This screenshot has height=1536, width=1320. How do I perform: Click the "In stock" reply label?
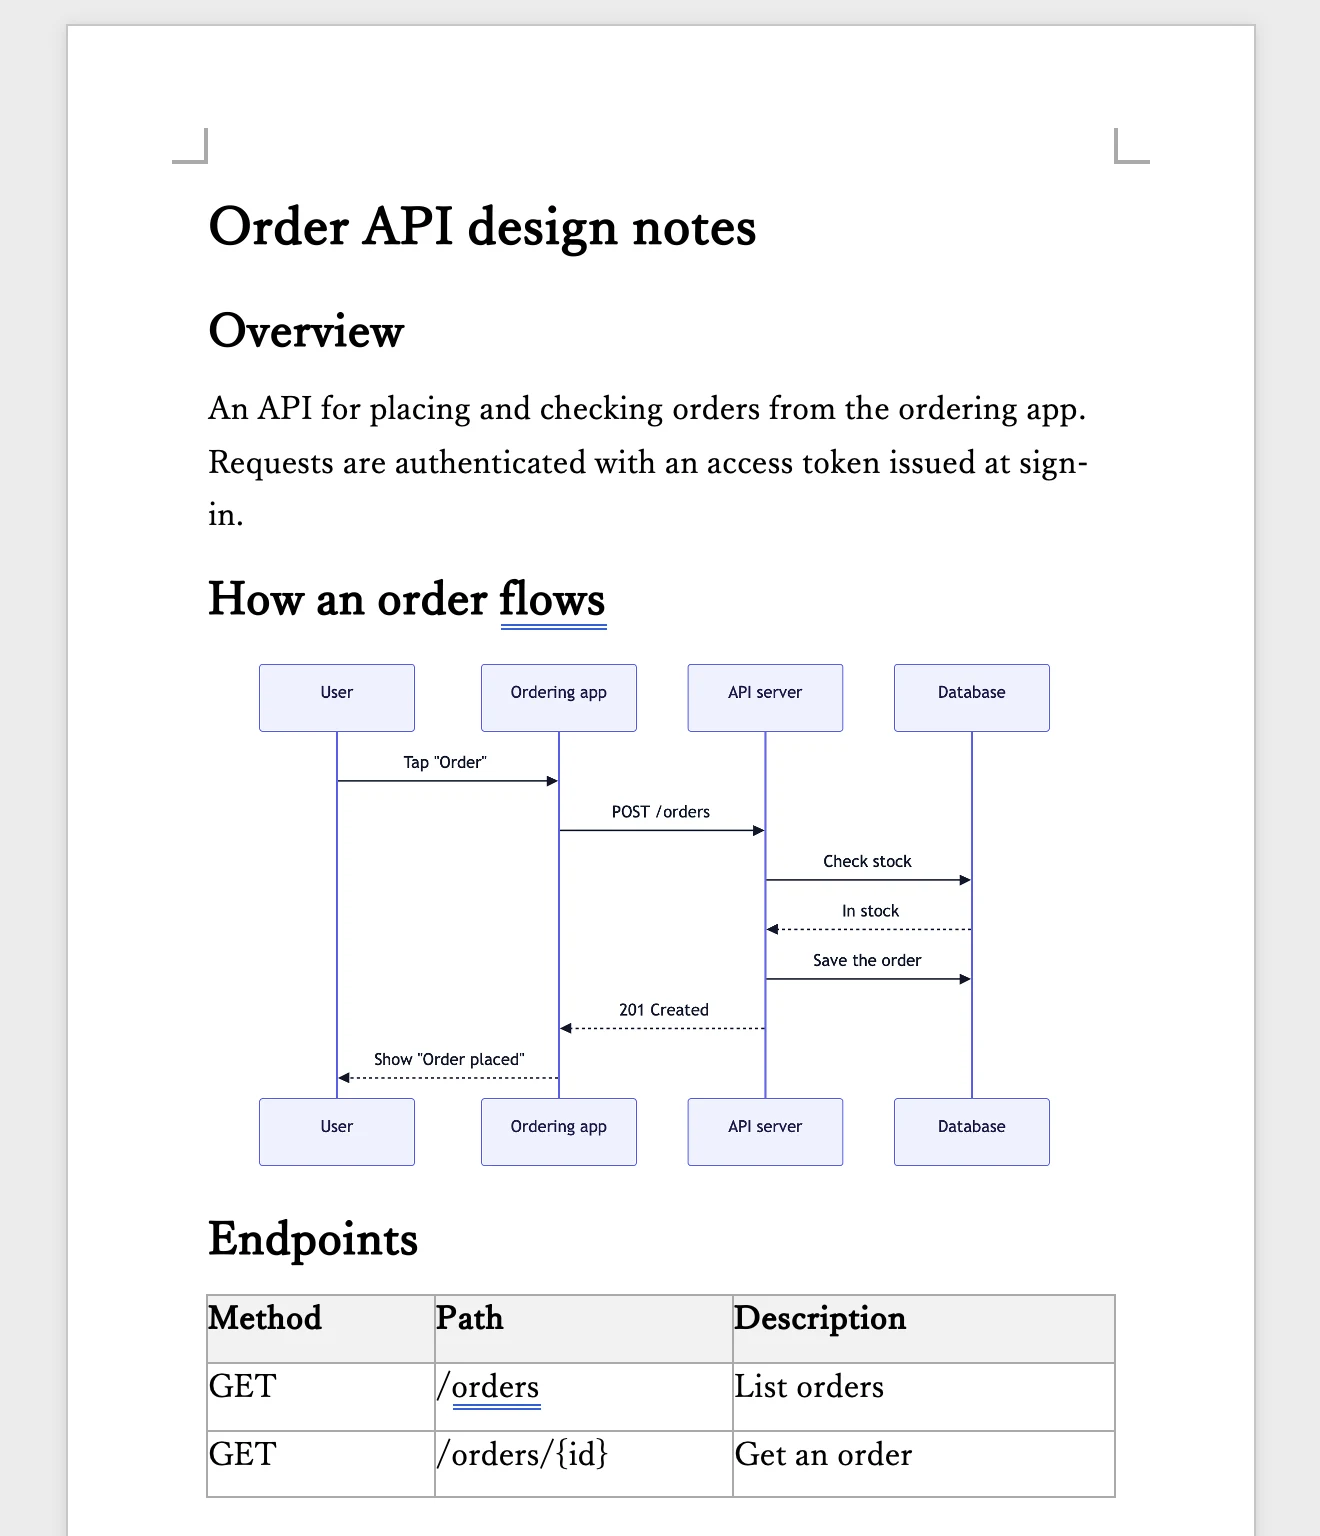coord(870,911)
